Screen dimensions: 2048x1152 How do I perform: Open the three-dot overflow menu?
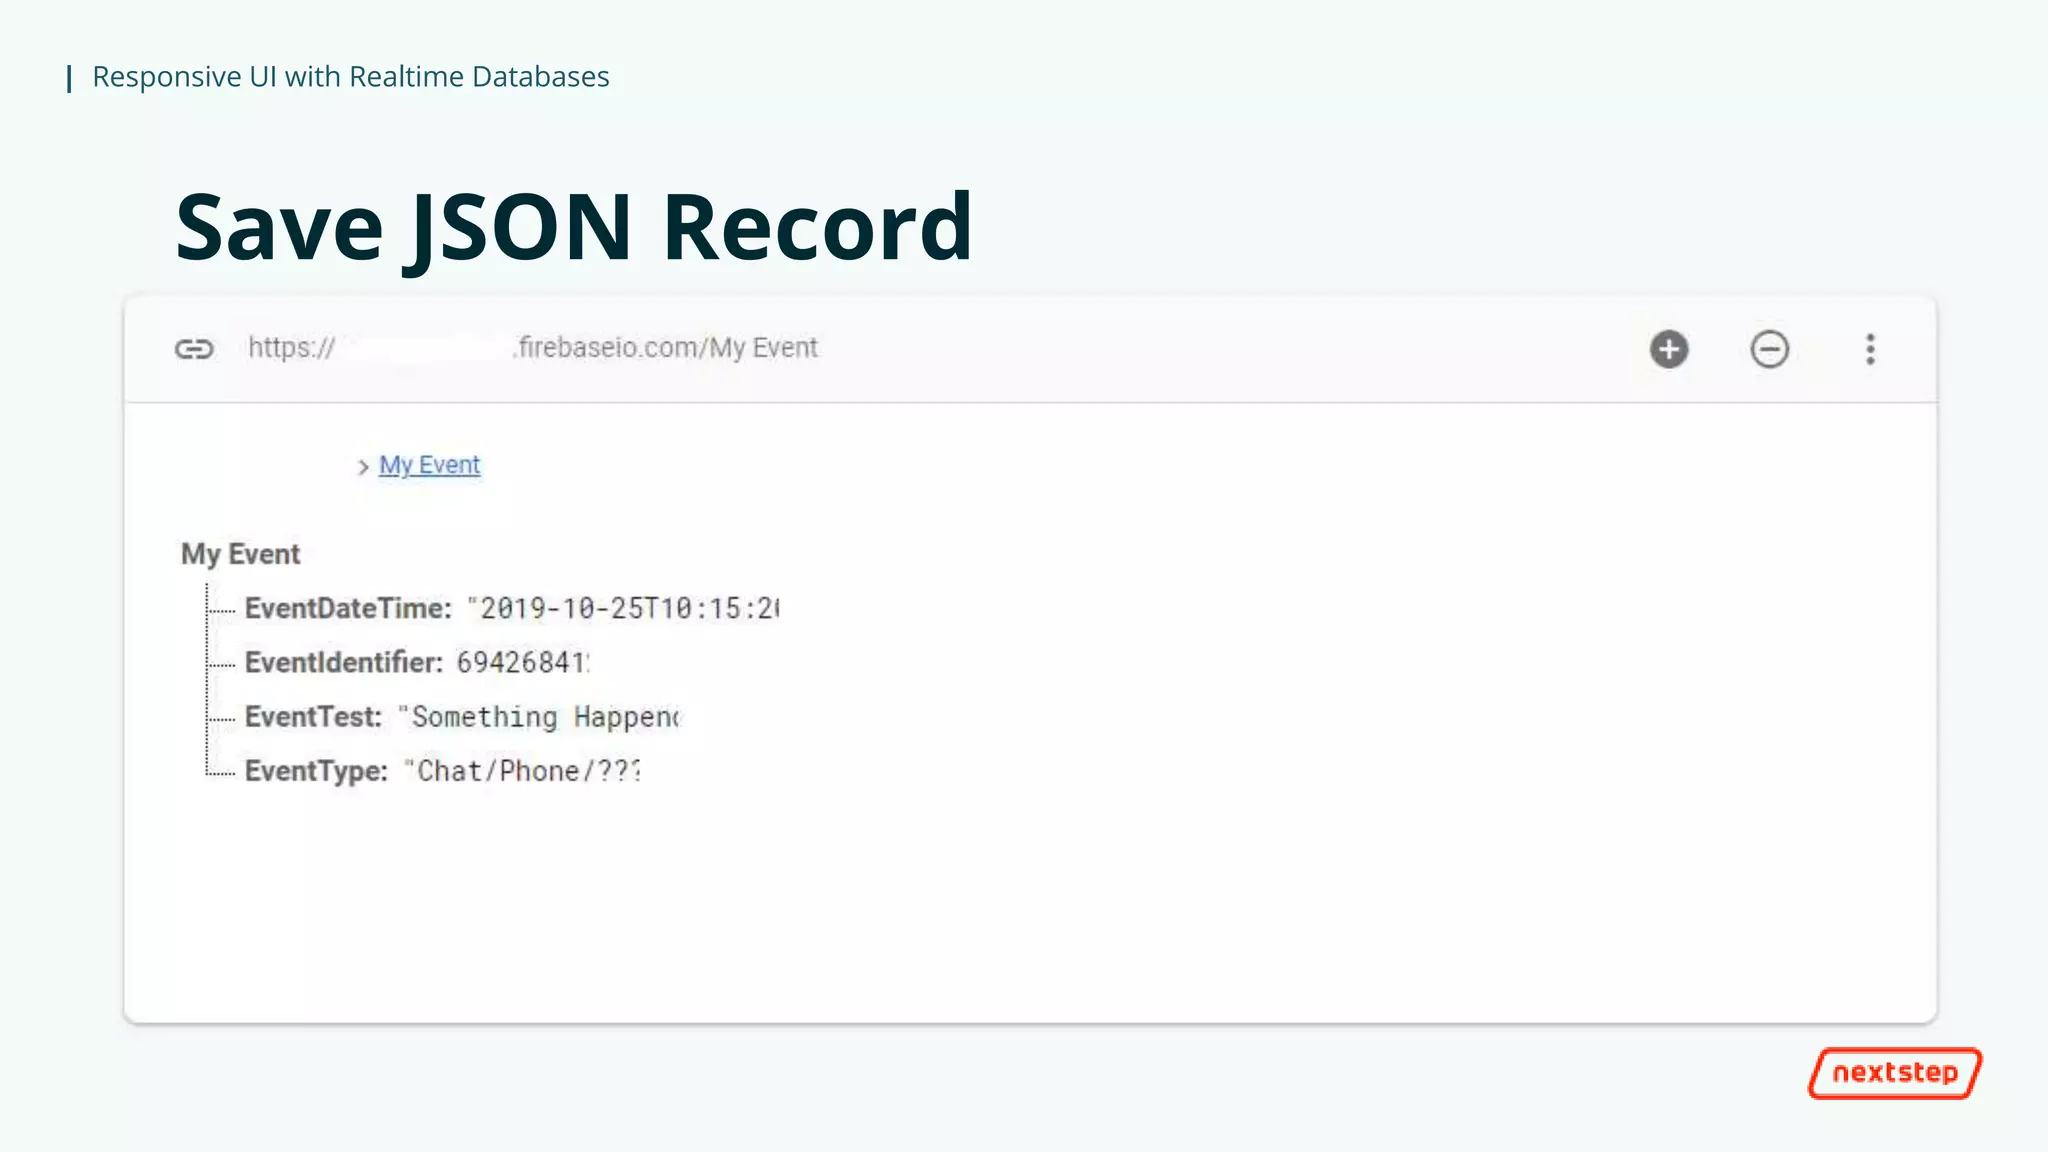tap(1870, 349)
